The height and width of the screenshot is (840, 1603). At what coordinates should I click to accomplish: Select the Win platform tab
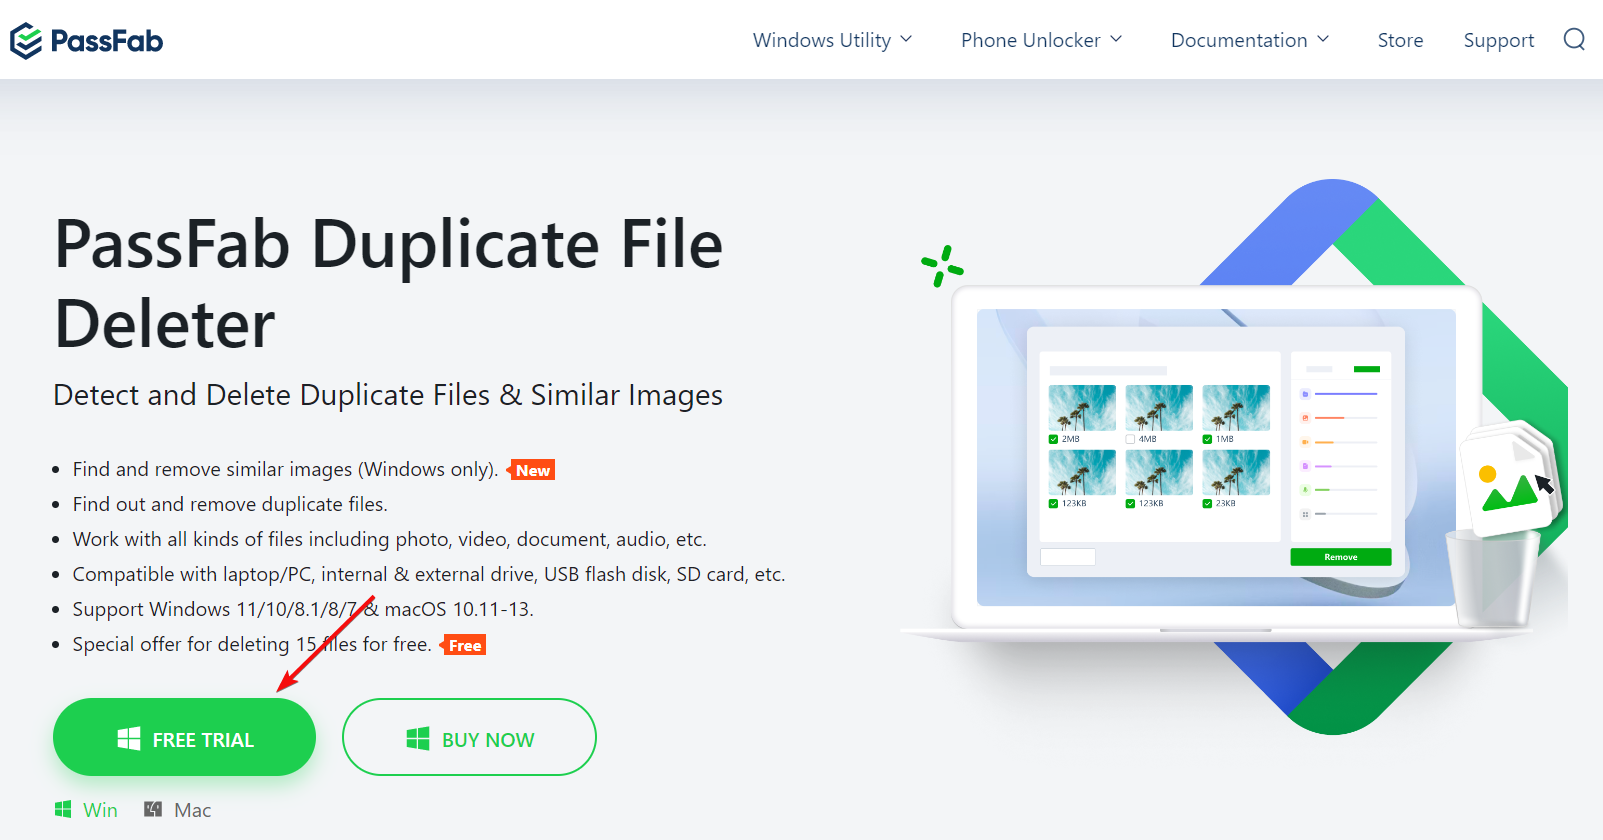click(x=86, y=810)
